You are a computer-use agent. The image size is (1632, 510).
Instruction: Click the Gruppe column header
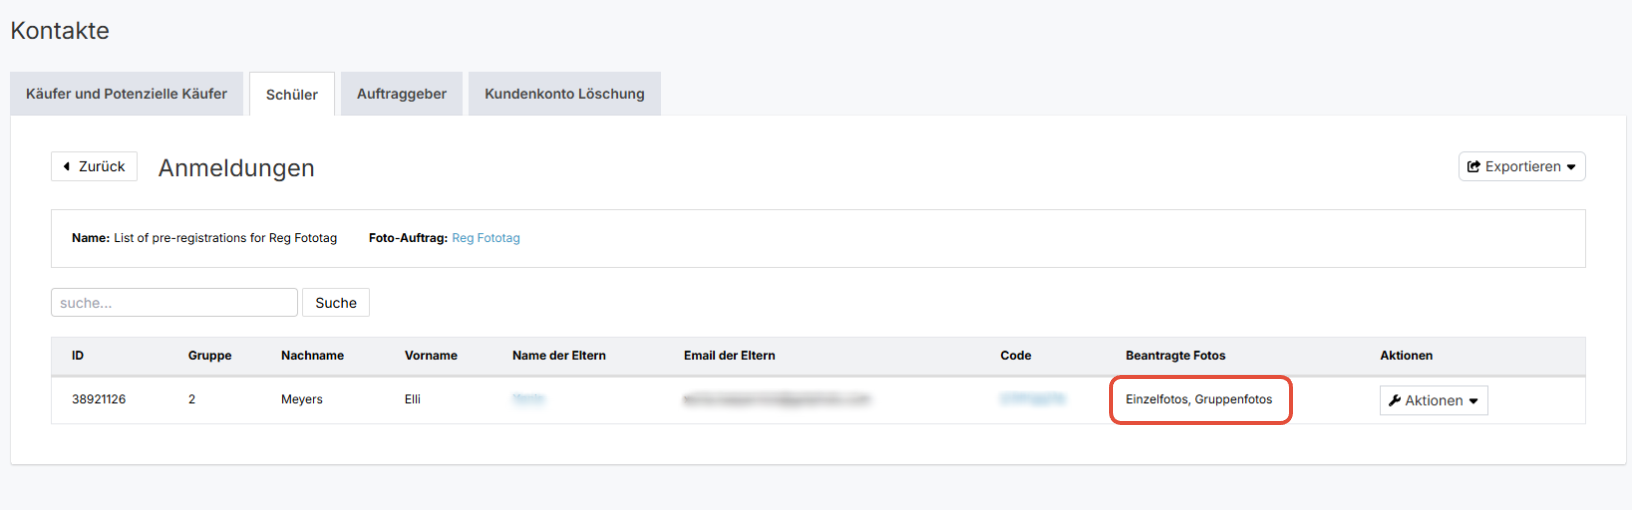point(210,355)
